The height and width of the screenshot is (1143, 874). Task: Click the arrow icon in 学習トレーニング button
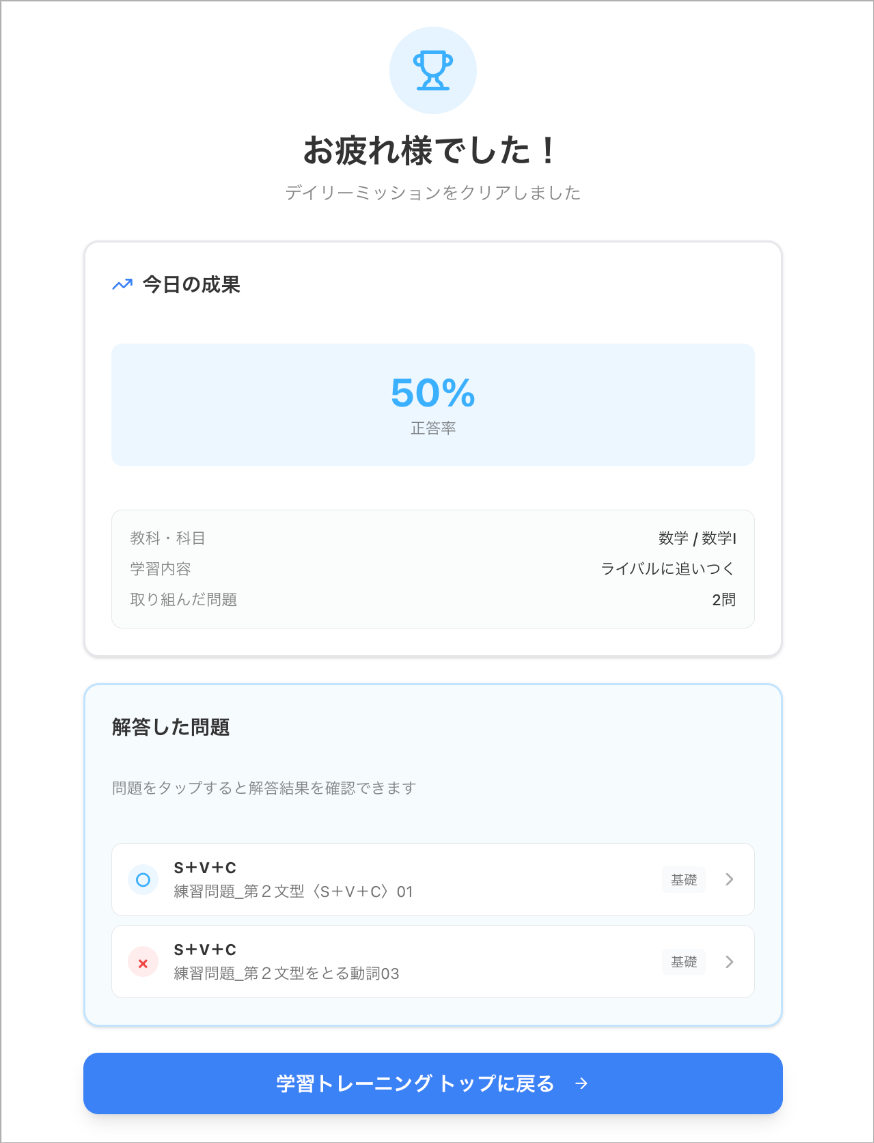[x=581, y=1084]
